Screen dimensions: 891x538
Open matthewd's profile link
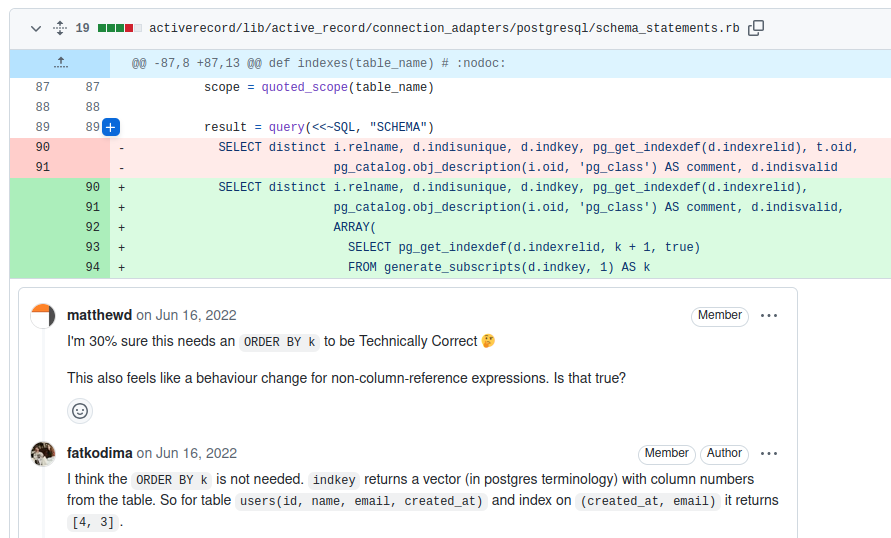tap(99, 315)
